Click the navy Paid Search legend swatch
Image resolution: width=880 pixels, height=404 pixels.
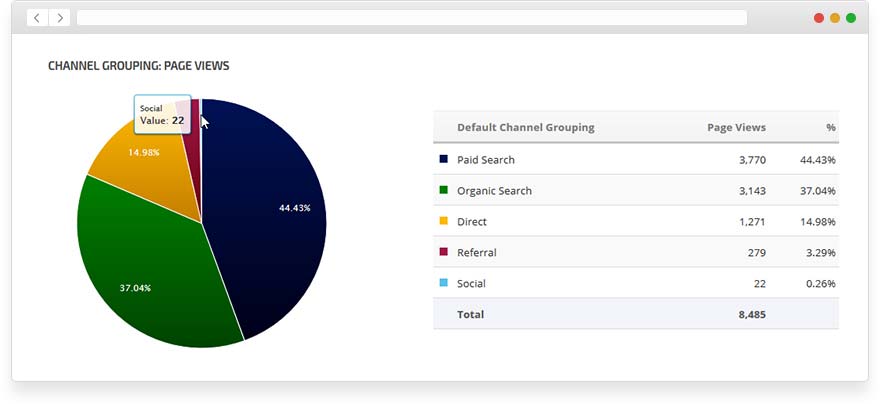pos(443,159)
